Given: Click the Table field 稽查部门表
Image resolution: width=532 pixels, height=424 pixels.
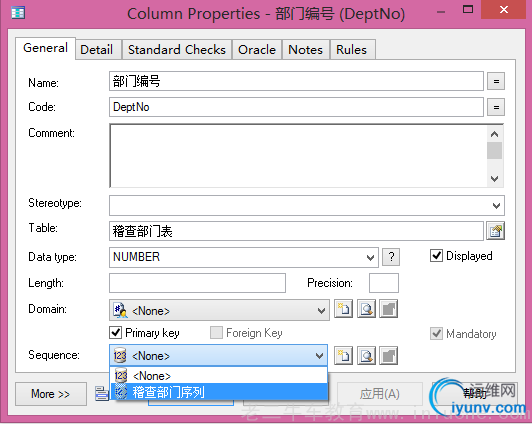Looking at the screenshot, I should (x=296, y=231).
